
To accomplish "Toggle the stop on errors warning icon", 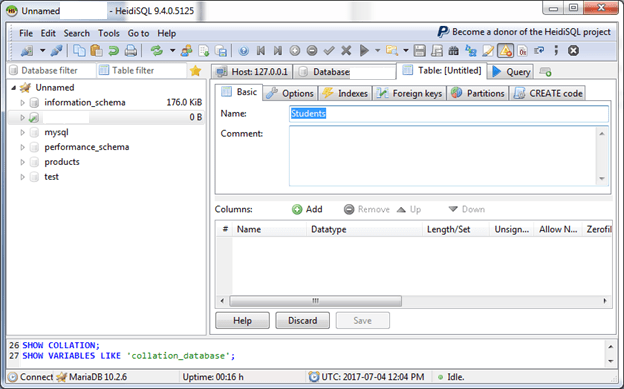I will coord(505,51).
